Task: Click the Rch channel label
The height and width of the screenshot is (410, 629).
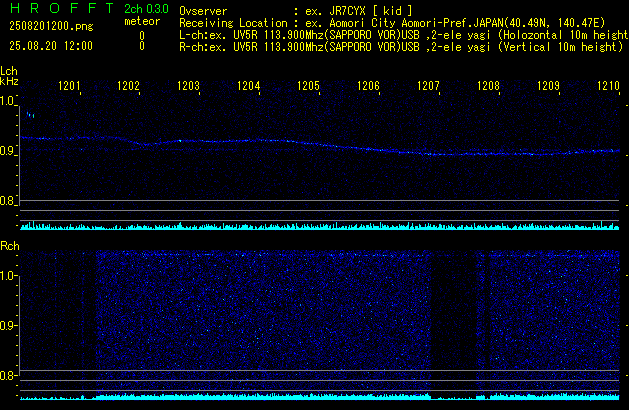Action: tap(10, 246)
